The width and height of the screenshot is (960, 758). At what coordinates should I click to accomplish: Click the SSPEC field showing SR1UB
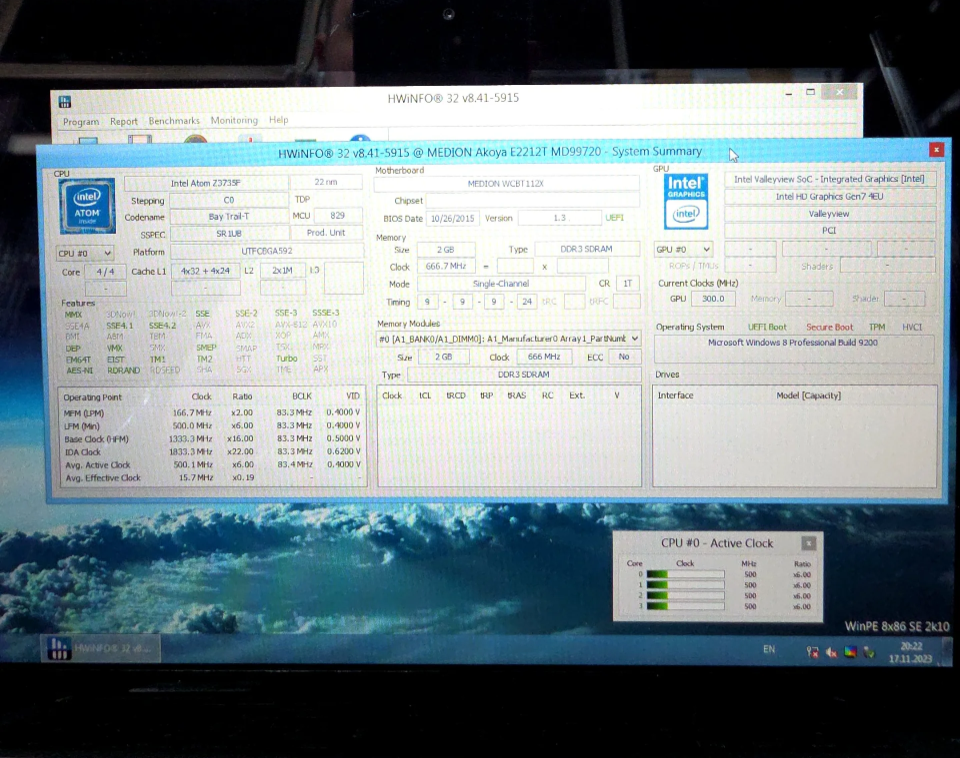click(x=228, y=233)
